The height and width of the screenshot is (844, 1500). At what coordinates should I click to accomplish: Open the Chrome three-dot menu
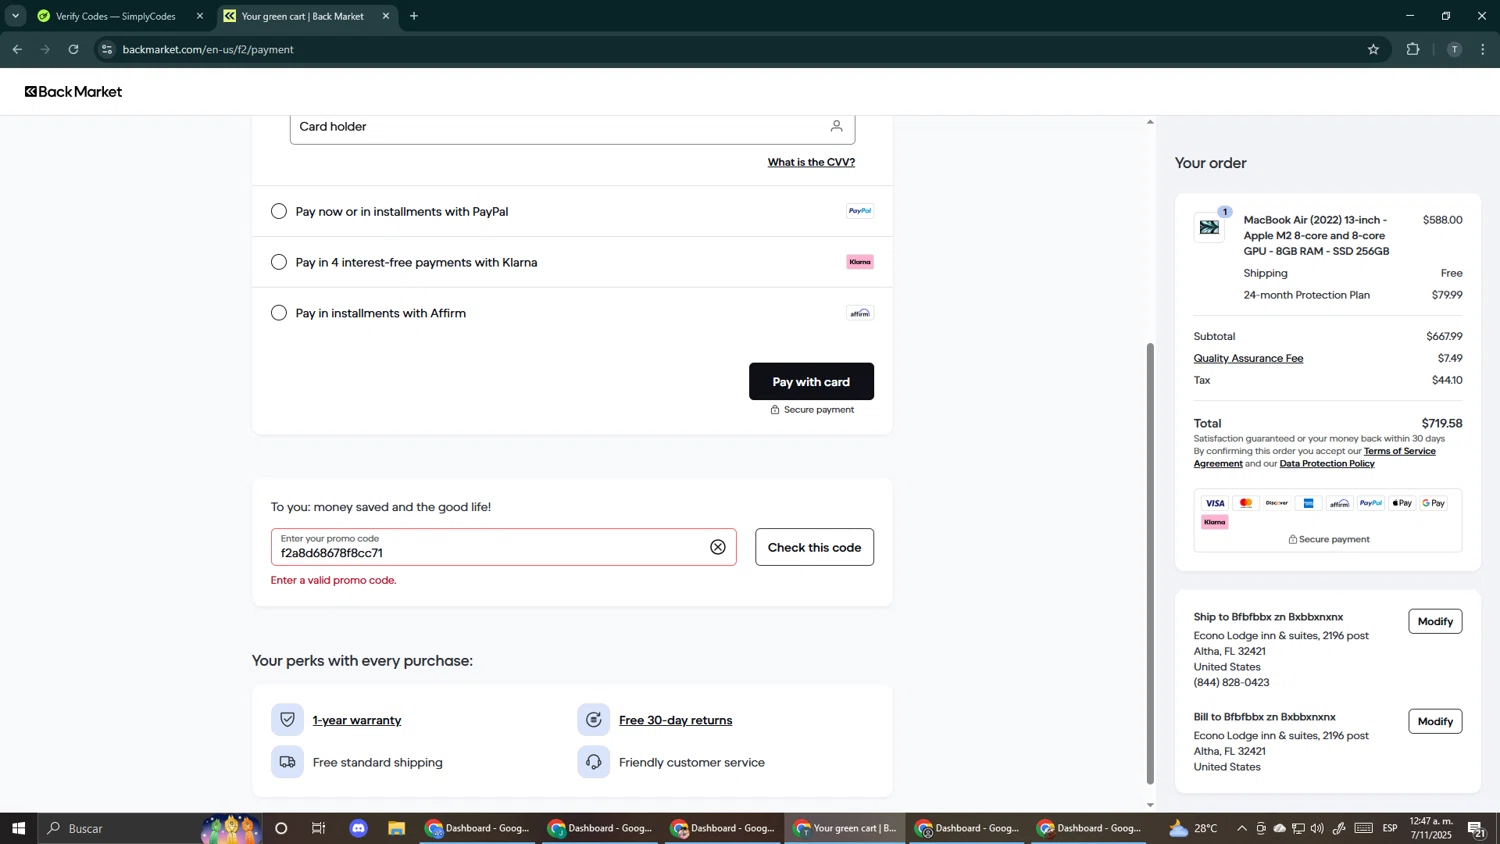point(1483,49)
